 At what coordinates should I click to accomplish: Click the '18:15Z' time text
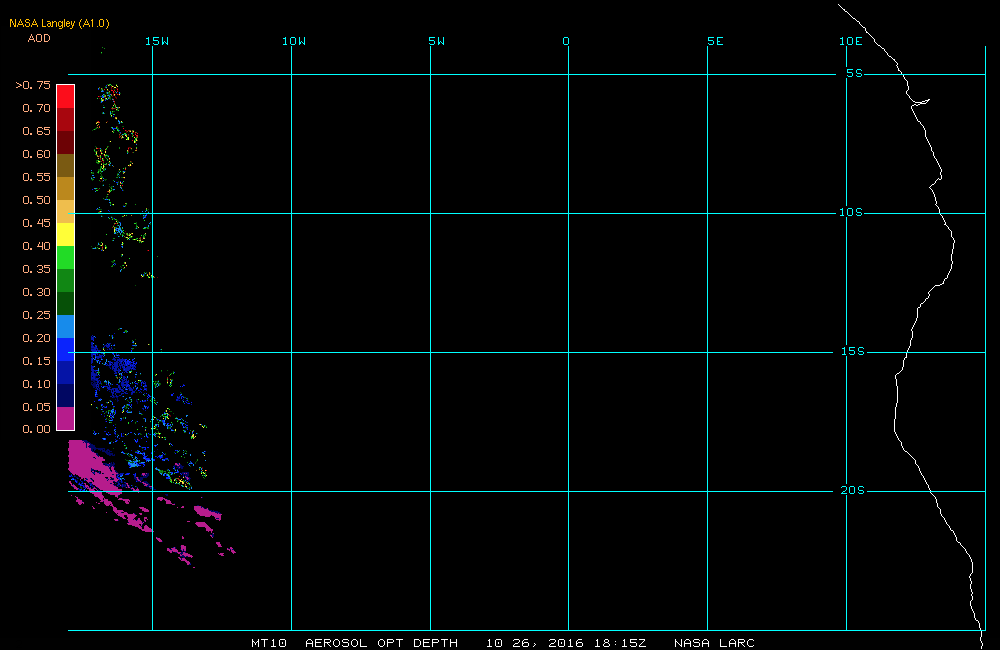click(x=620, y=643)
